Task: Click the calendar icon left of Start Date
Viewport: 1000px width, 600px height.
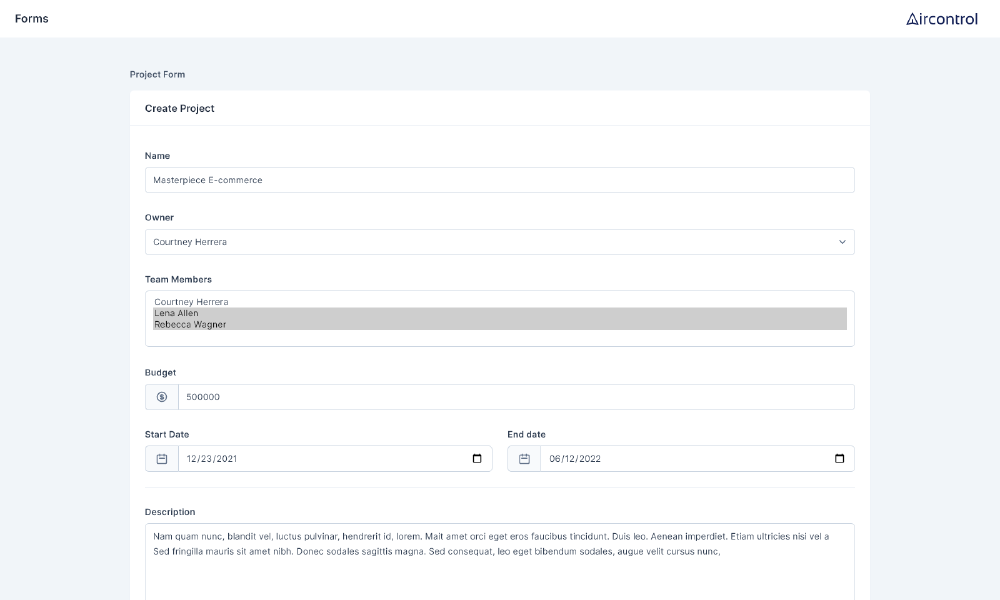Action: (x=162, y=459)
